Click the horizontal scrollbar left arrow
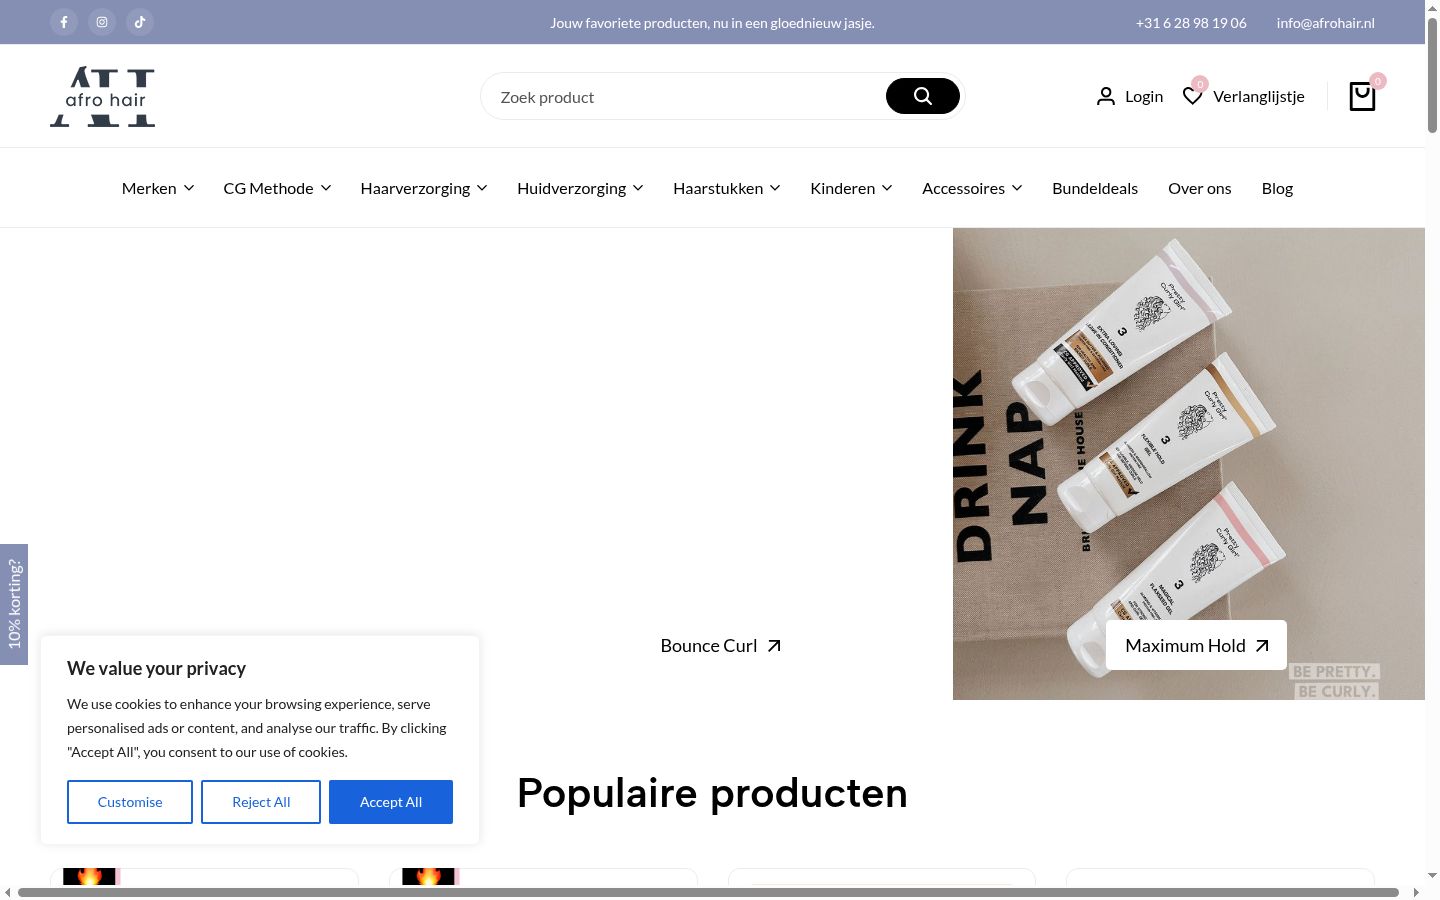 click(8, 892)
